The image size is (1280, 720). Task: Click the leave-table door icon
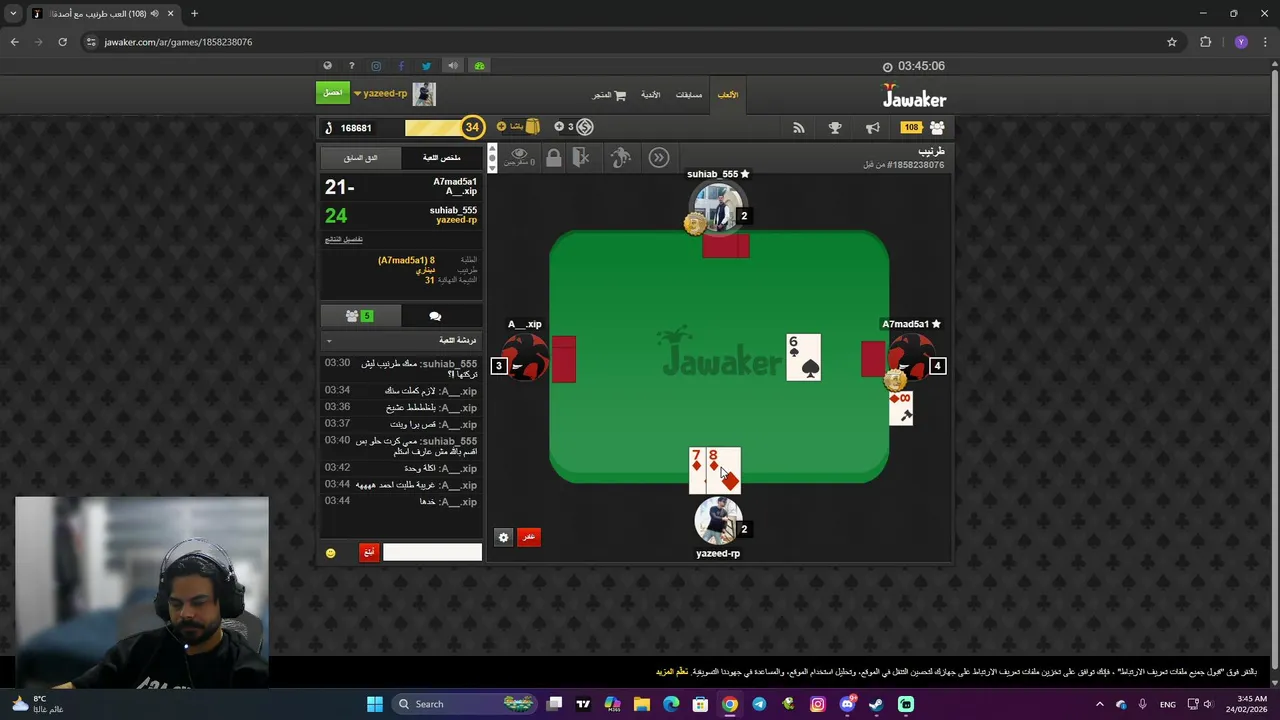[x=581, y=157]
